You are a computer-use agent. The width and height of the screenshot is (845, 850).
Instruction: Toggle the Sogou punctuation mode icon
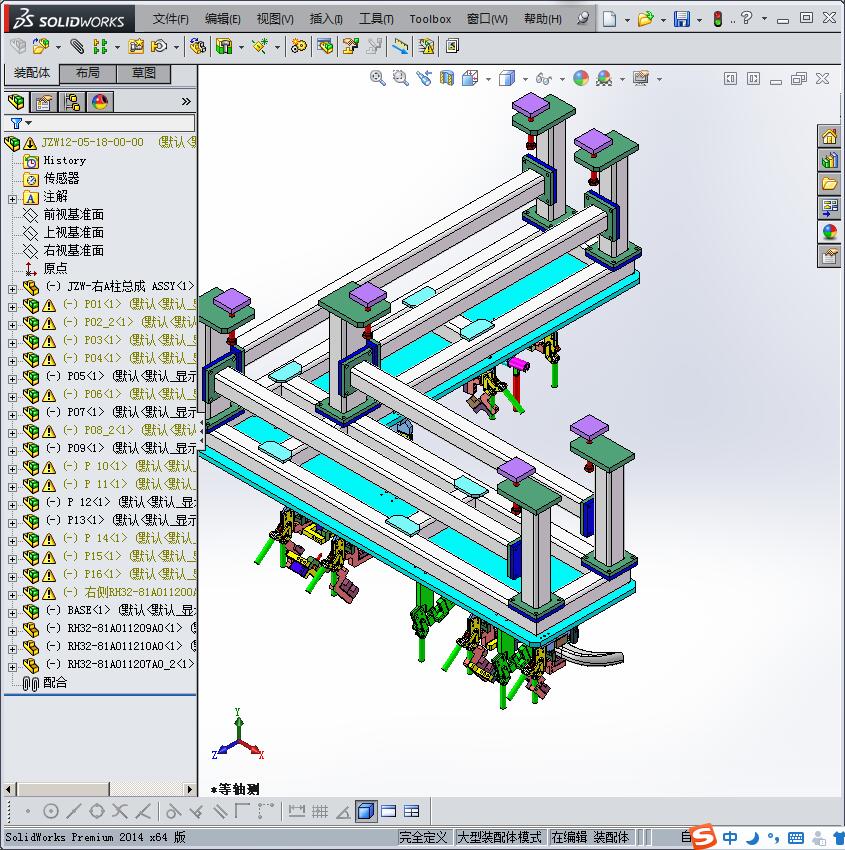coord(774,838)
